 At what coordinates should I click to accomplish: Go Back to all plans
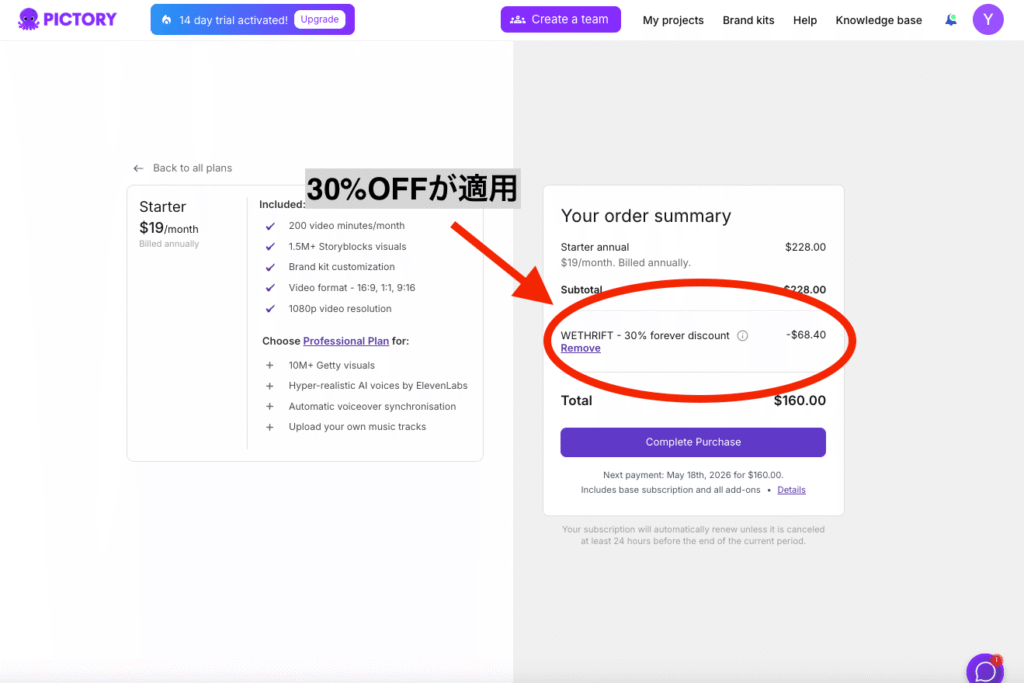(192, 168)
